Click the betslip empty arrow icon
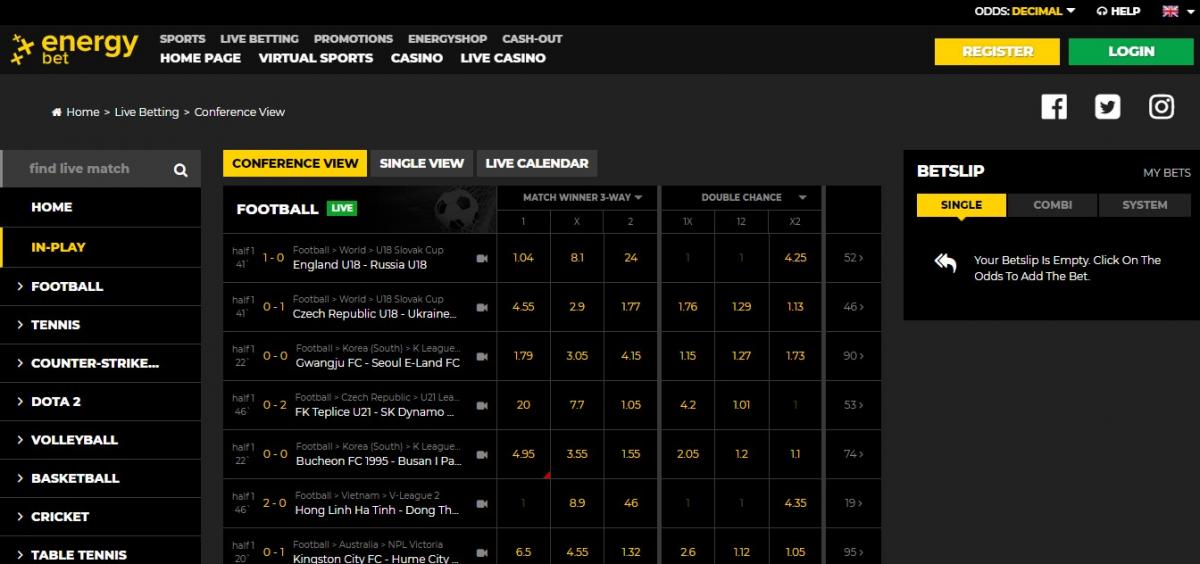 click(x=945, y=262)
